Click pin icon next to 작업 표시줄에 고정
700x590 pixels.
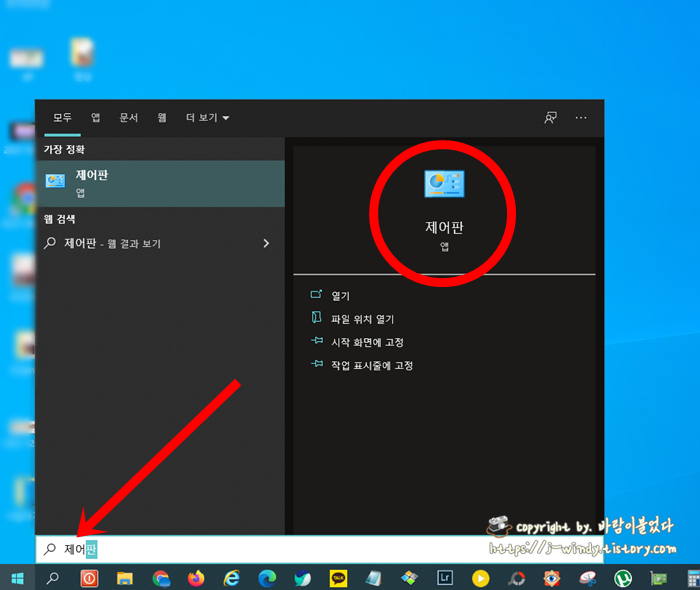click(317, 364)
